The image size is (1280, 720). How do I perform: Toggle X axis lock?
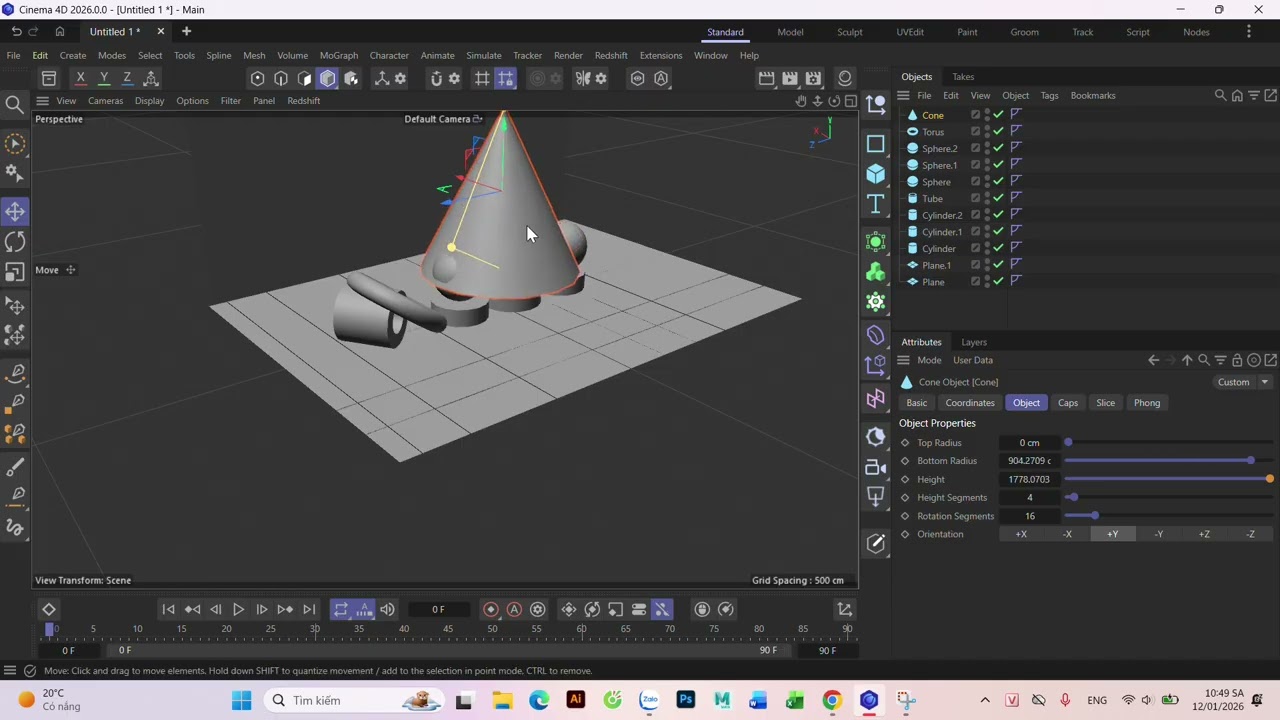(x=80, y=78)
